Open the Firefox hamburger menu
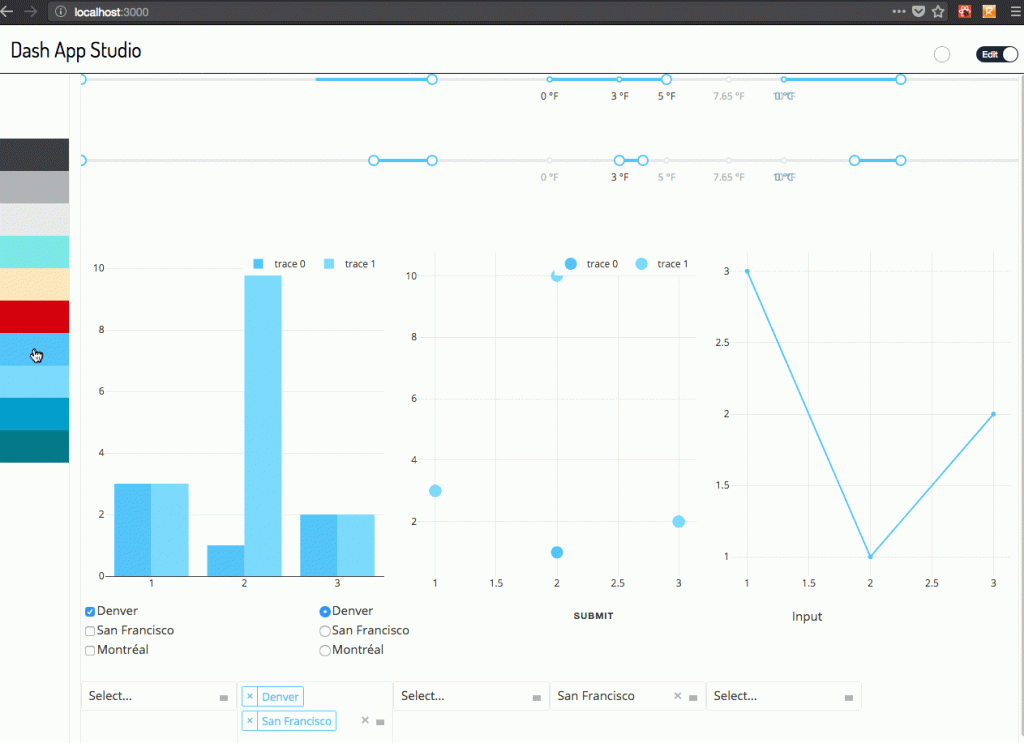This screenshot has width=1024, height=743. (1015, 11)
